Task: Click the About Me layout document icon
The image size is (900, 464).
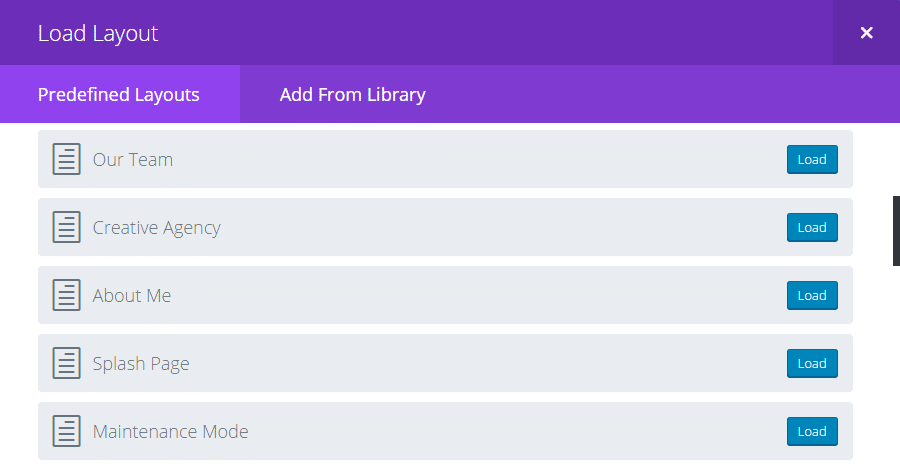Action: click(x=67, y=295)
